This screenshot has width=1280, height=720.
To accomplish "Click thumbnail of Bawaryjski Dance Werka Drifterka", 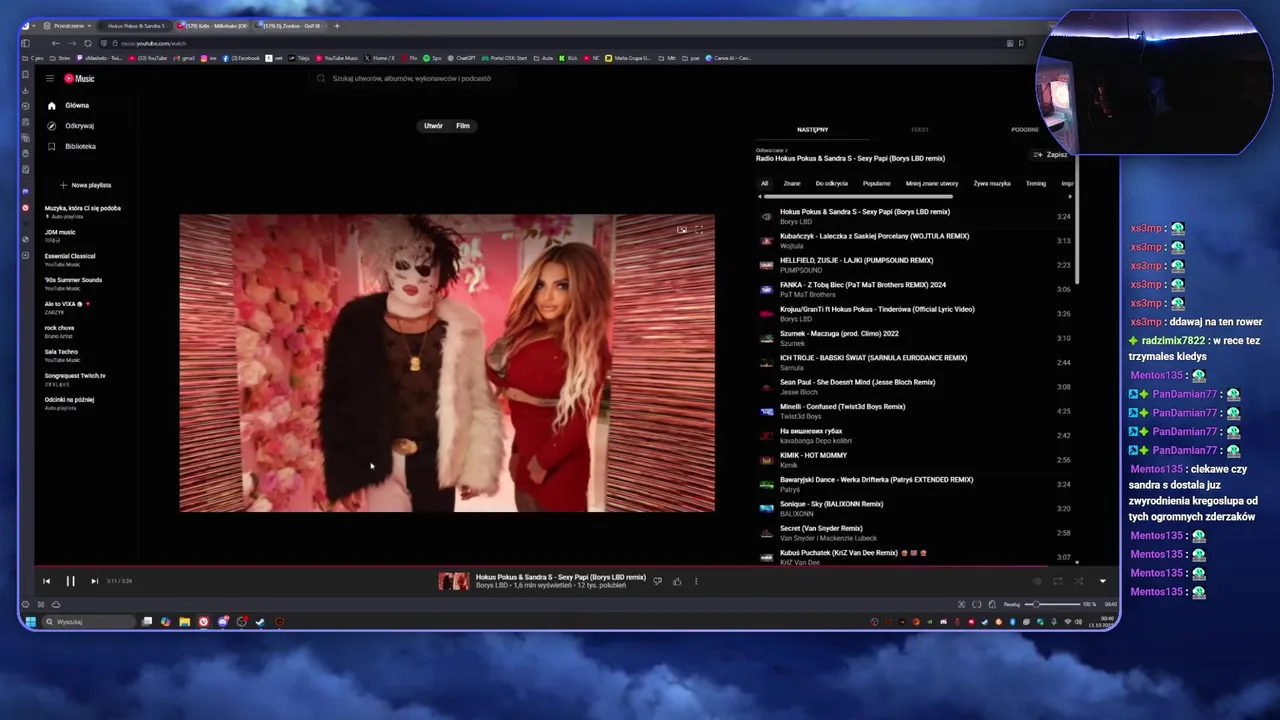I will click(x=766, y=484).
